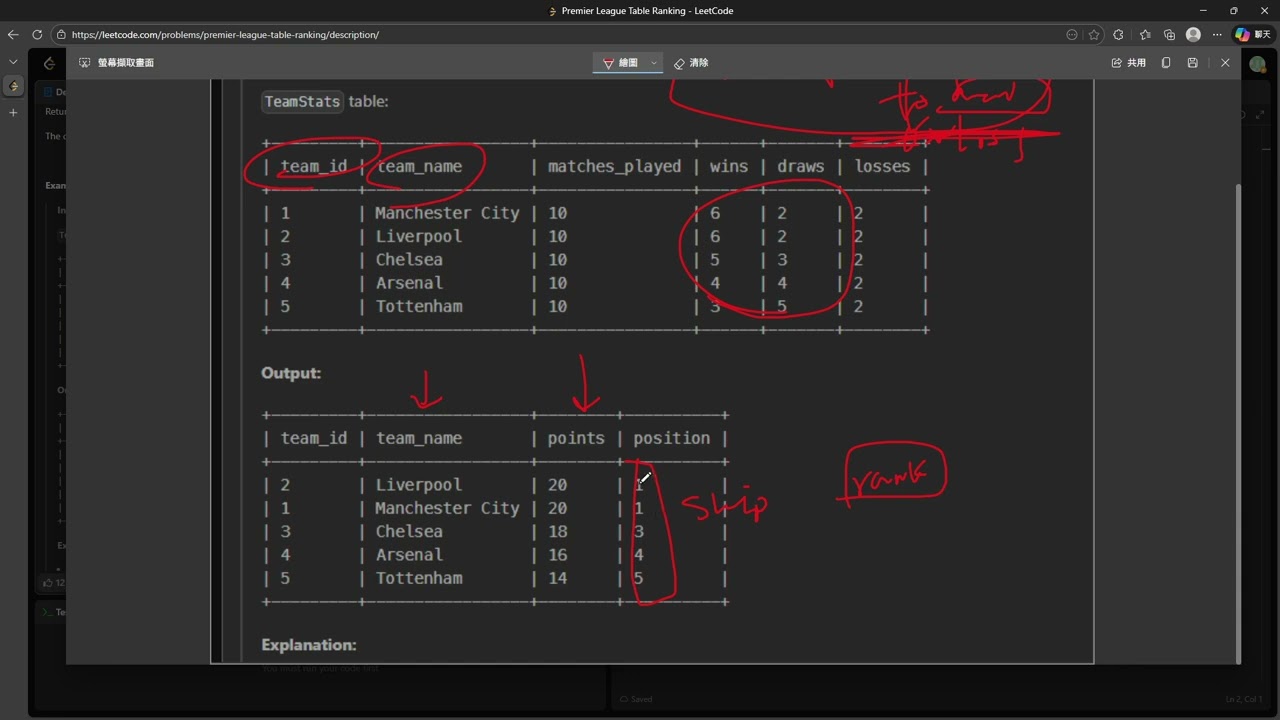The image size is (1280, 720).
Task: Click the capture overlay vertical scrollbar
Action: [1238, 422]
